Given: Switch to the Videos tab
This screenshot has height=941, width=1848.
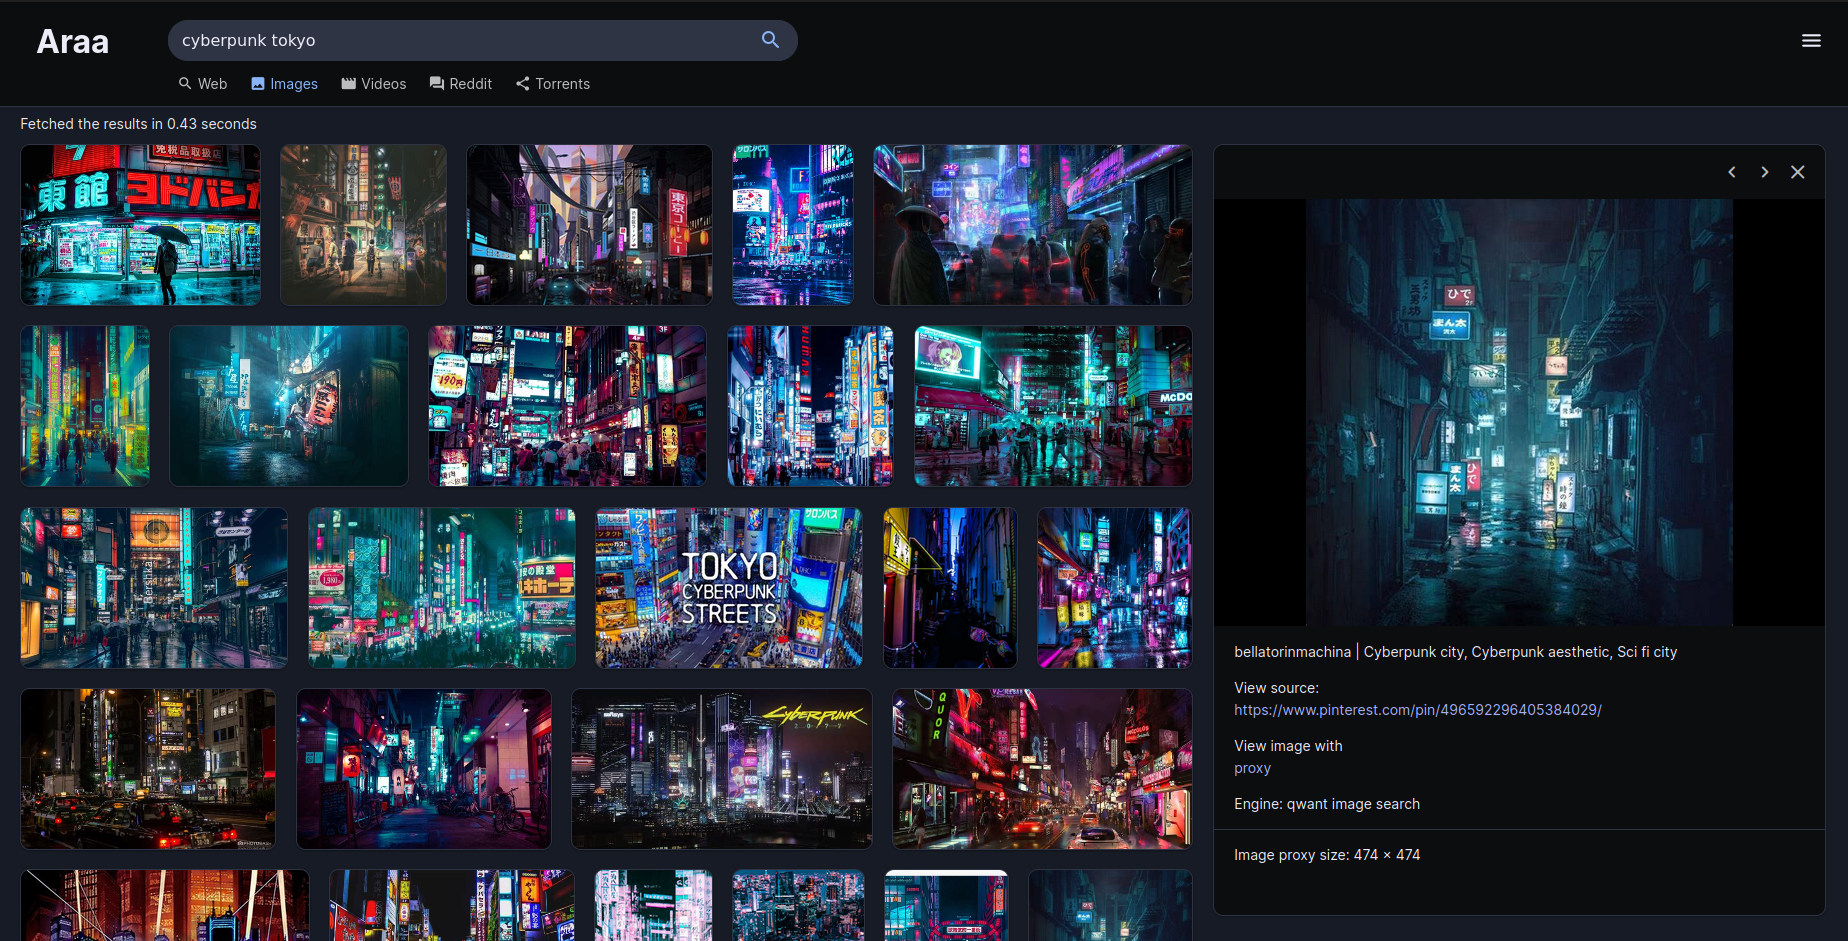Looking at the screenshot, I should point(374,84).
